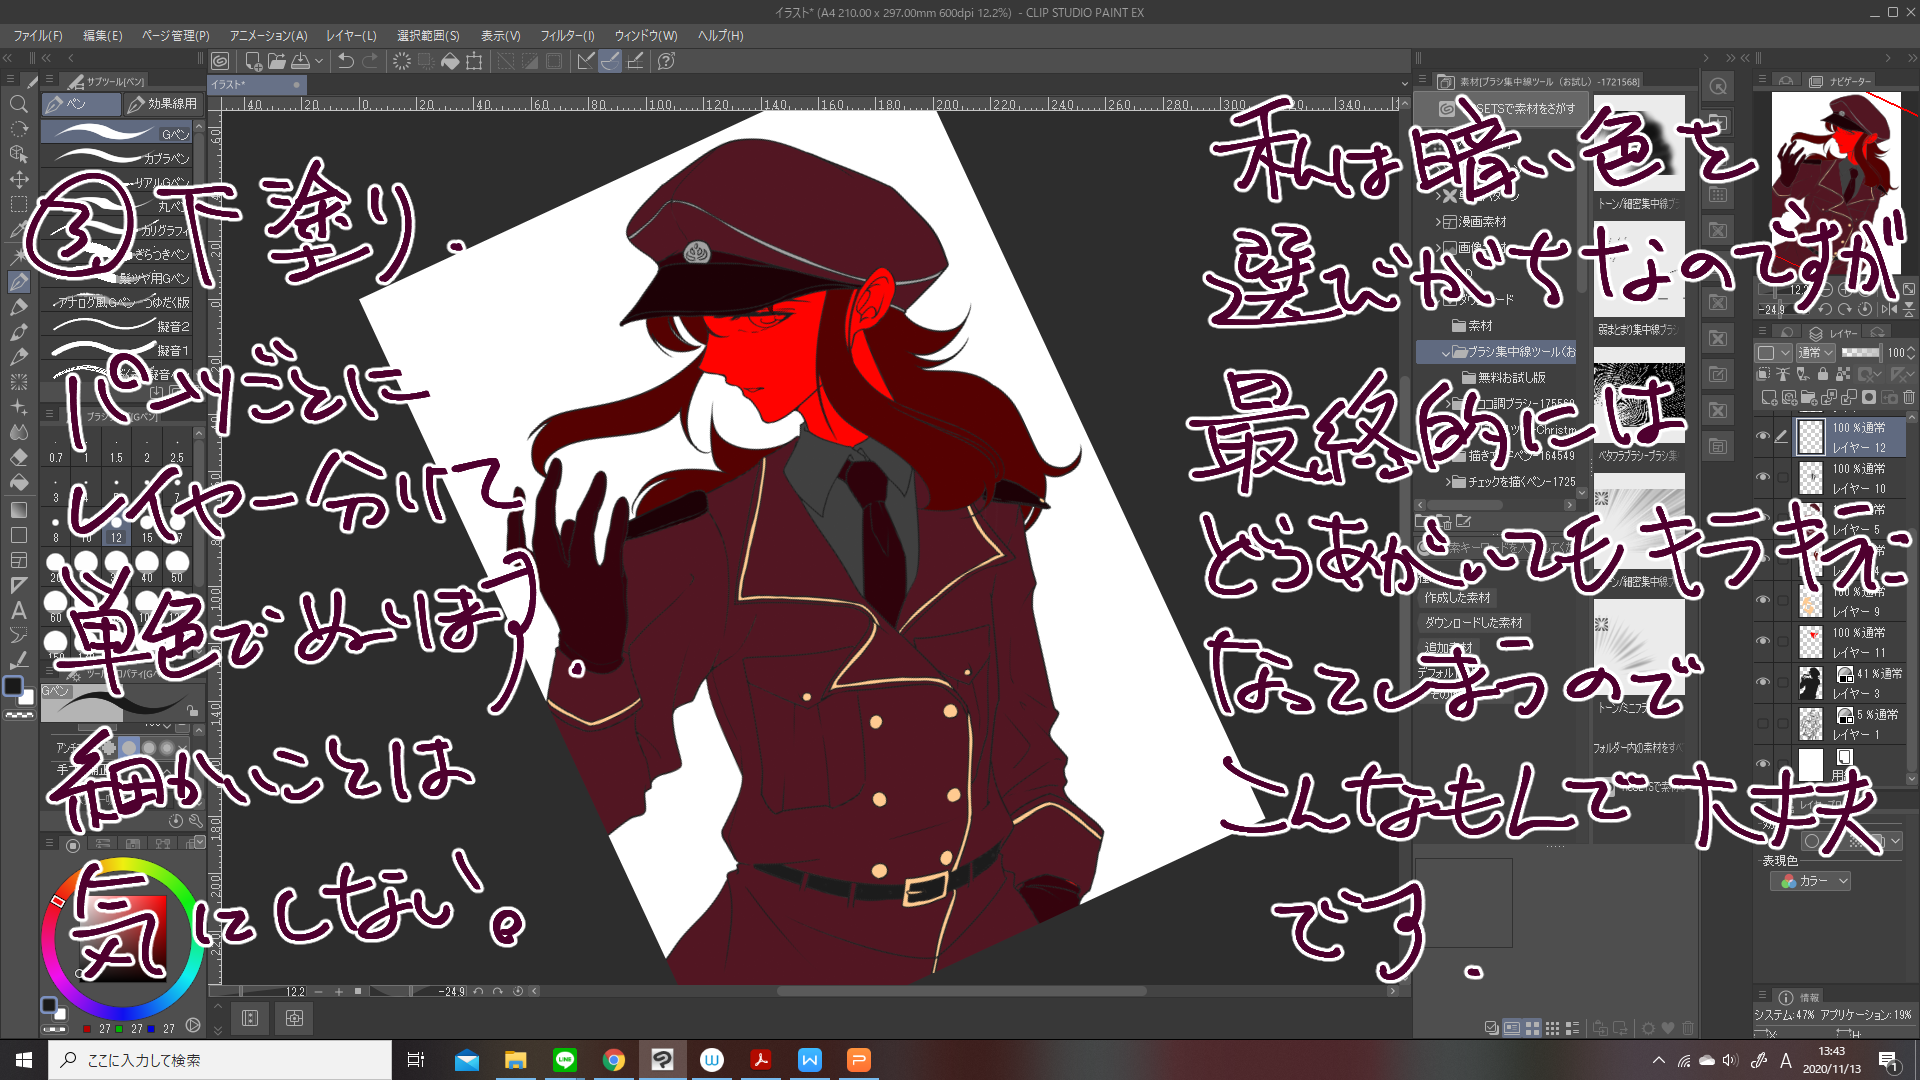Hide レイヤー 10 with its eye icon
The image size is (1920, 1080).
pos(1763,478)
